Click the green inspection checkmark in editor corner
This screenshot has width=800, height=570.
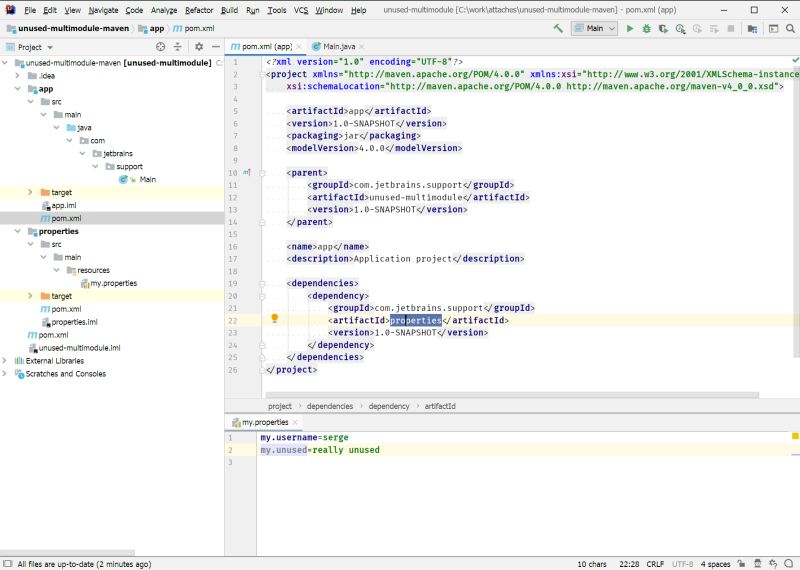[x=795, y=60]
